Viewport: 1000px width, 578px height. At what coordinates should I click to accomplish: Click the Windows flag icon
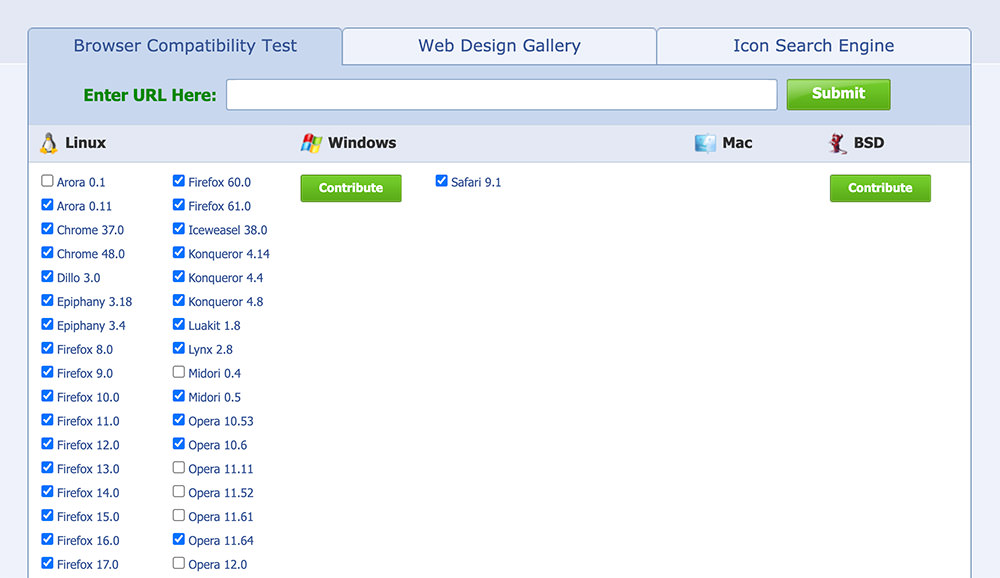click(311, 143)
